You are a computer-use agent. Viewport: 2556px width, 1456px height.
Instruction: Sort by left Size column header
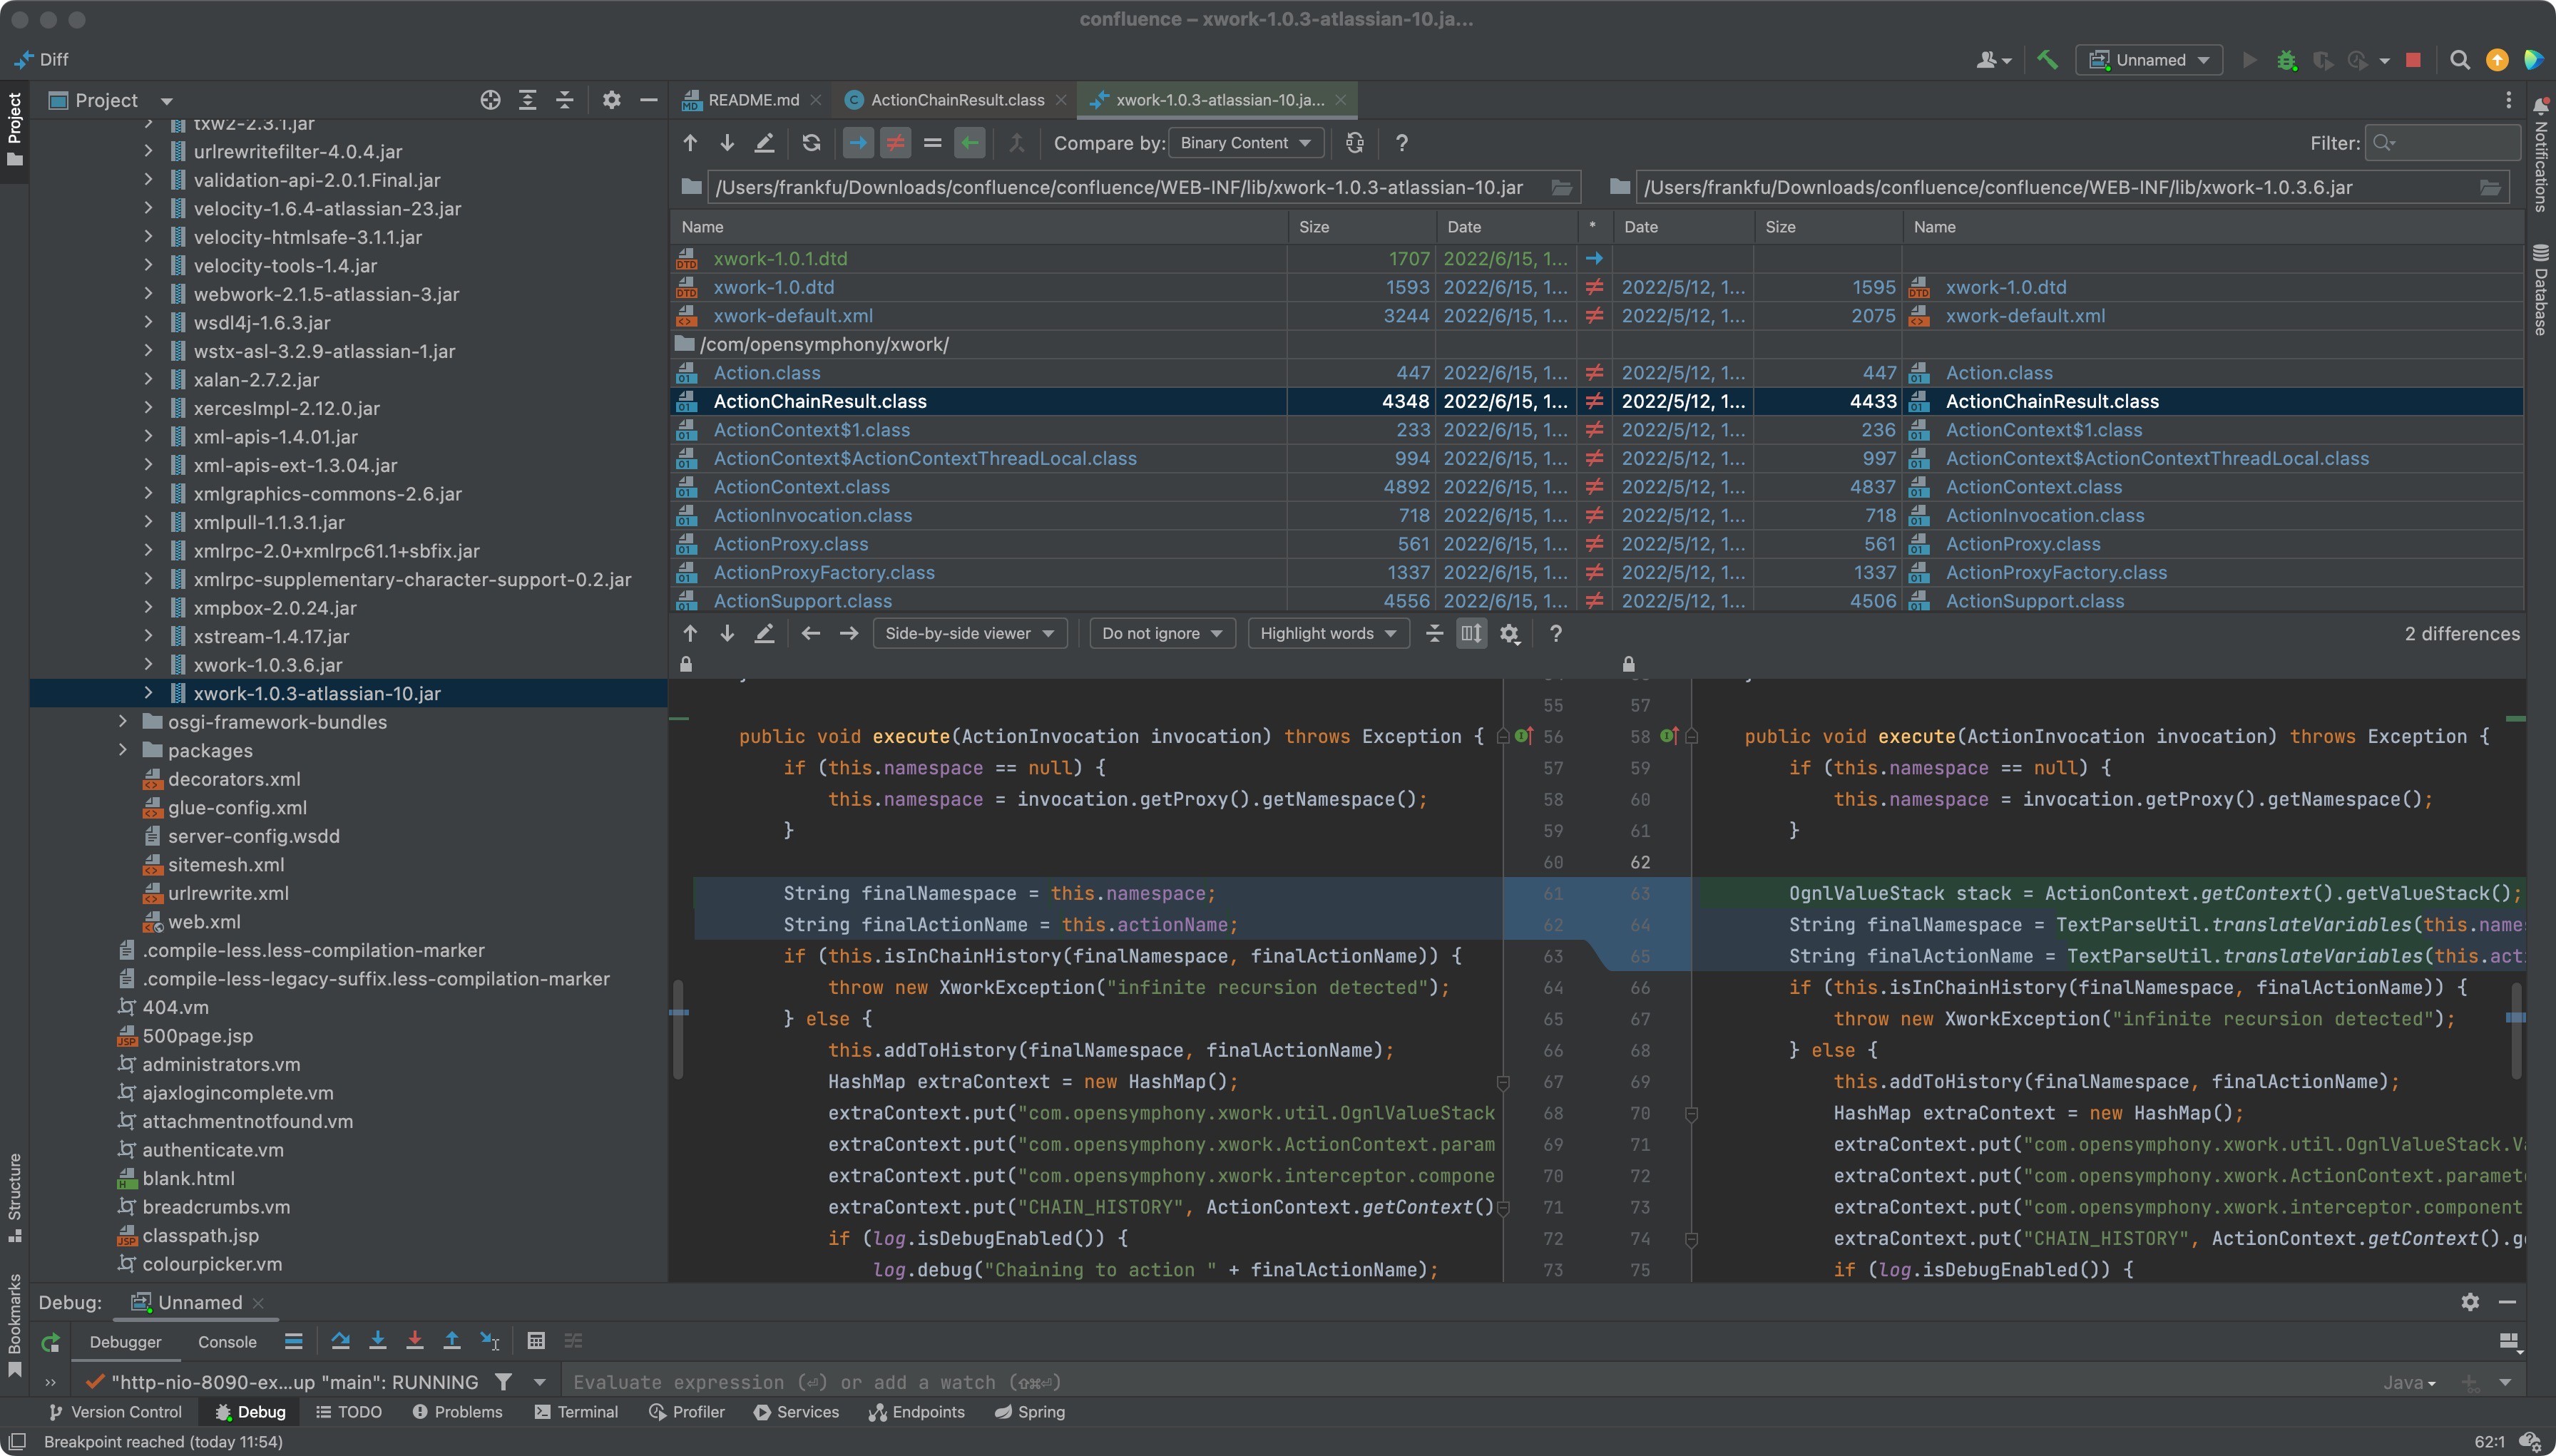(x=1361, y=227)
